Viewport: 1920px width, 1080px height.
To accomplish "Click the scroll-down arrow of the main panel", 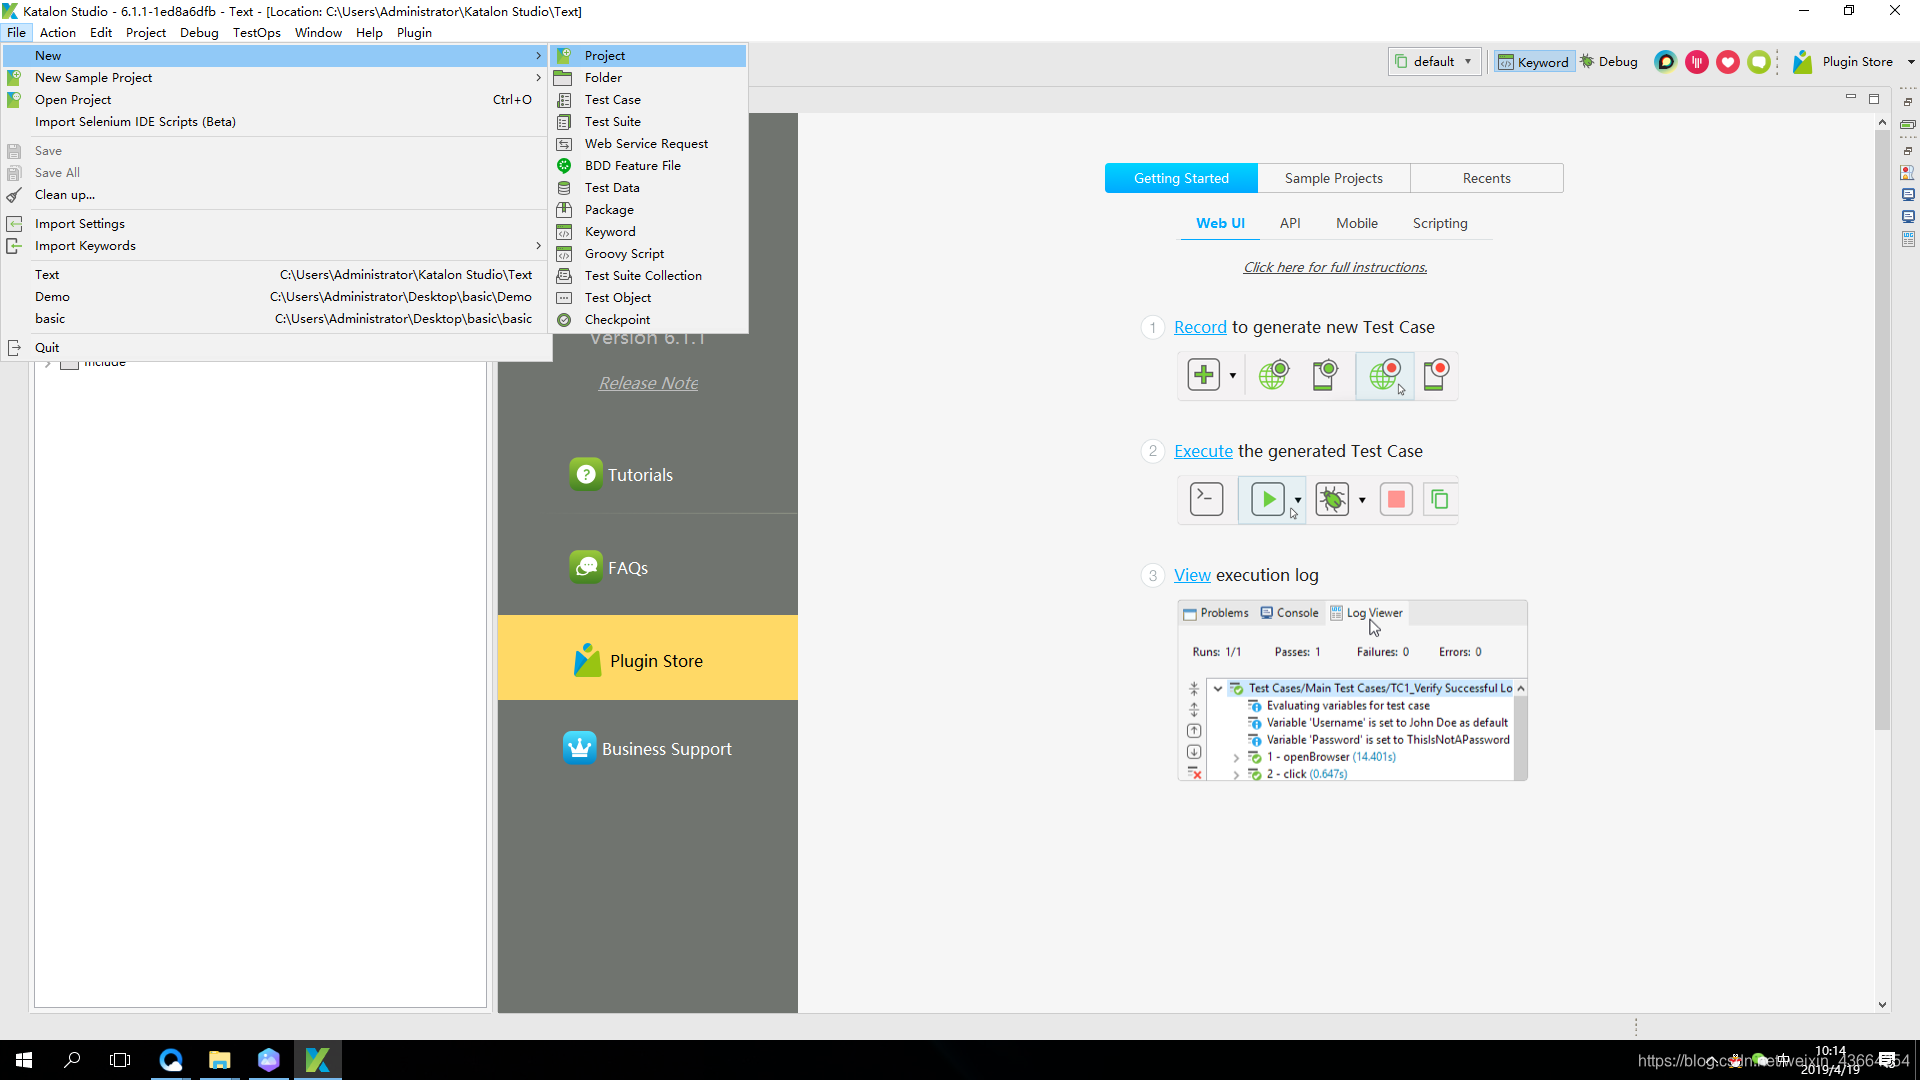I will point(1882,1005).
